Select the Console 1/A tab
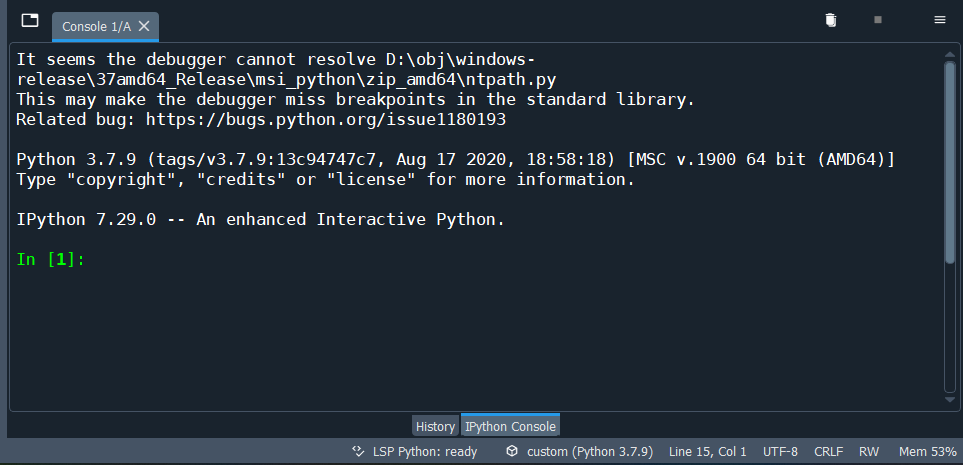The width and height of the screenshot is (963, 465). [x=105, y=26]
